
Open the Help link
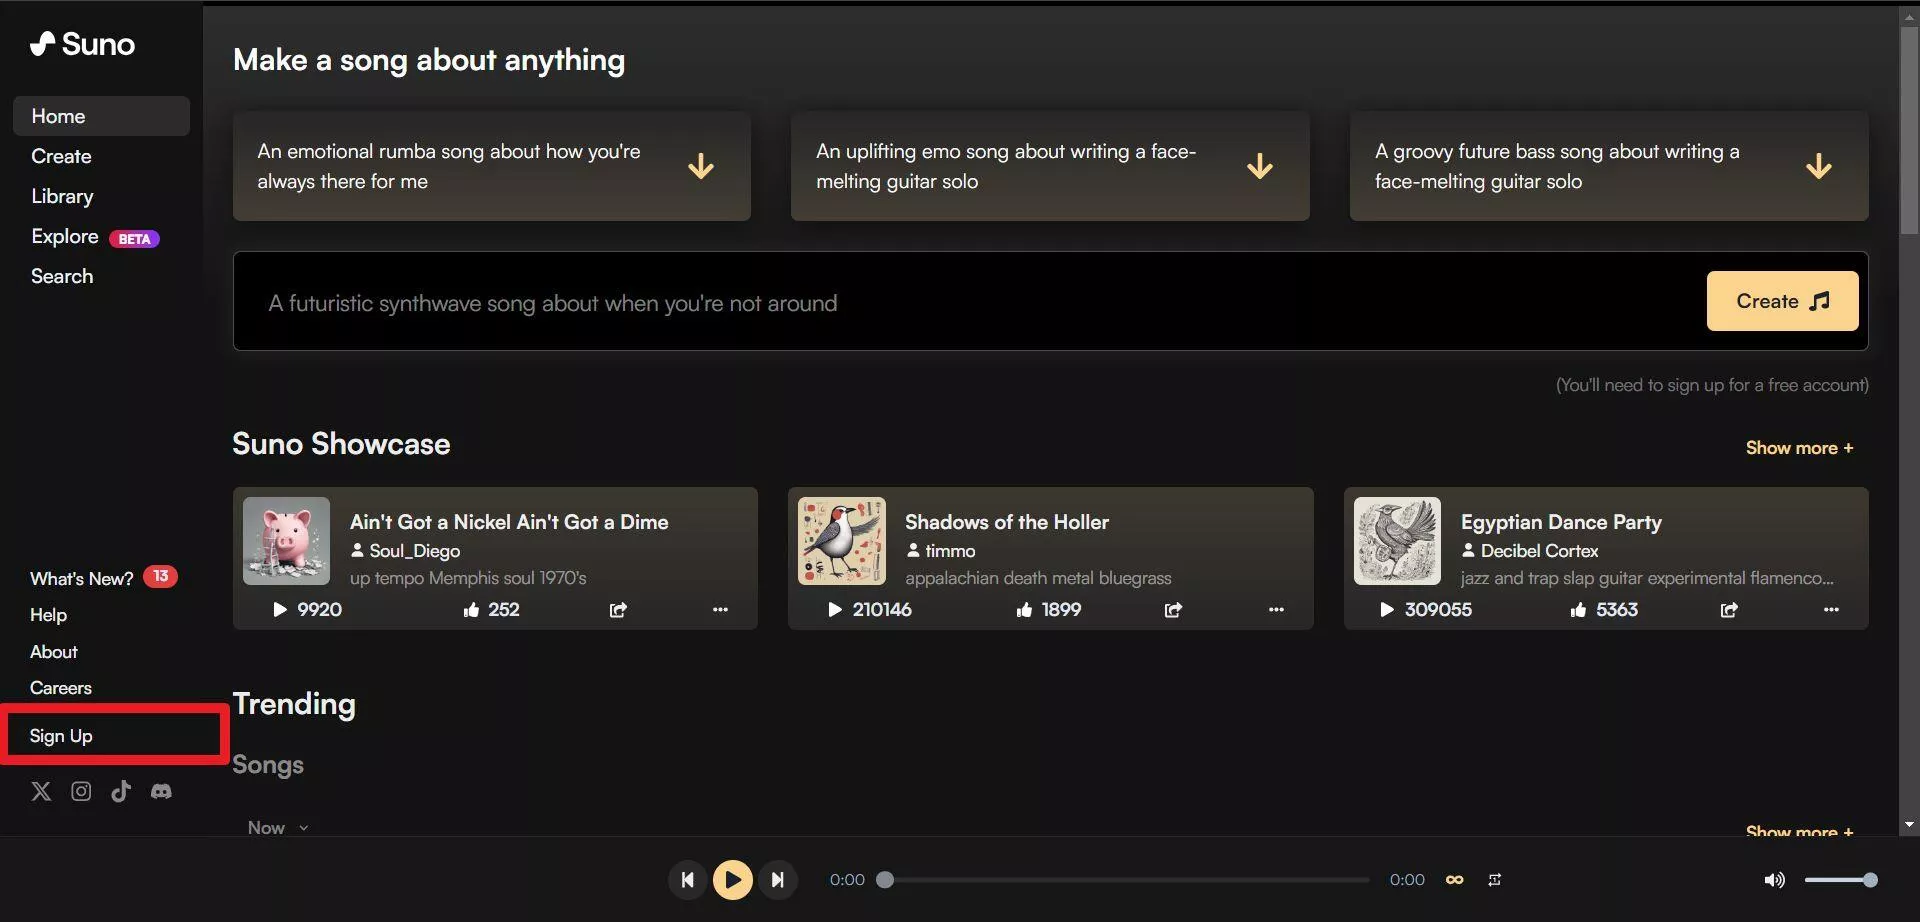pyautogui.click(x=48, y=615)
